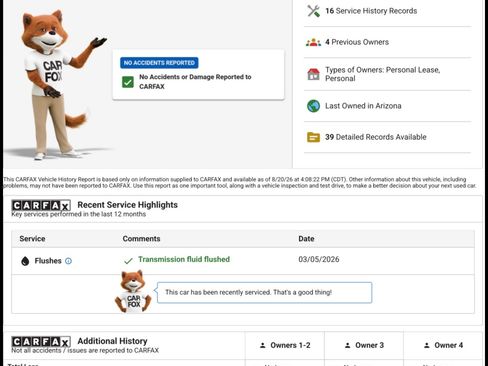Click the Date column header
The height and width of the screenshot is (366, 488).
point(306,239)
